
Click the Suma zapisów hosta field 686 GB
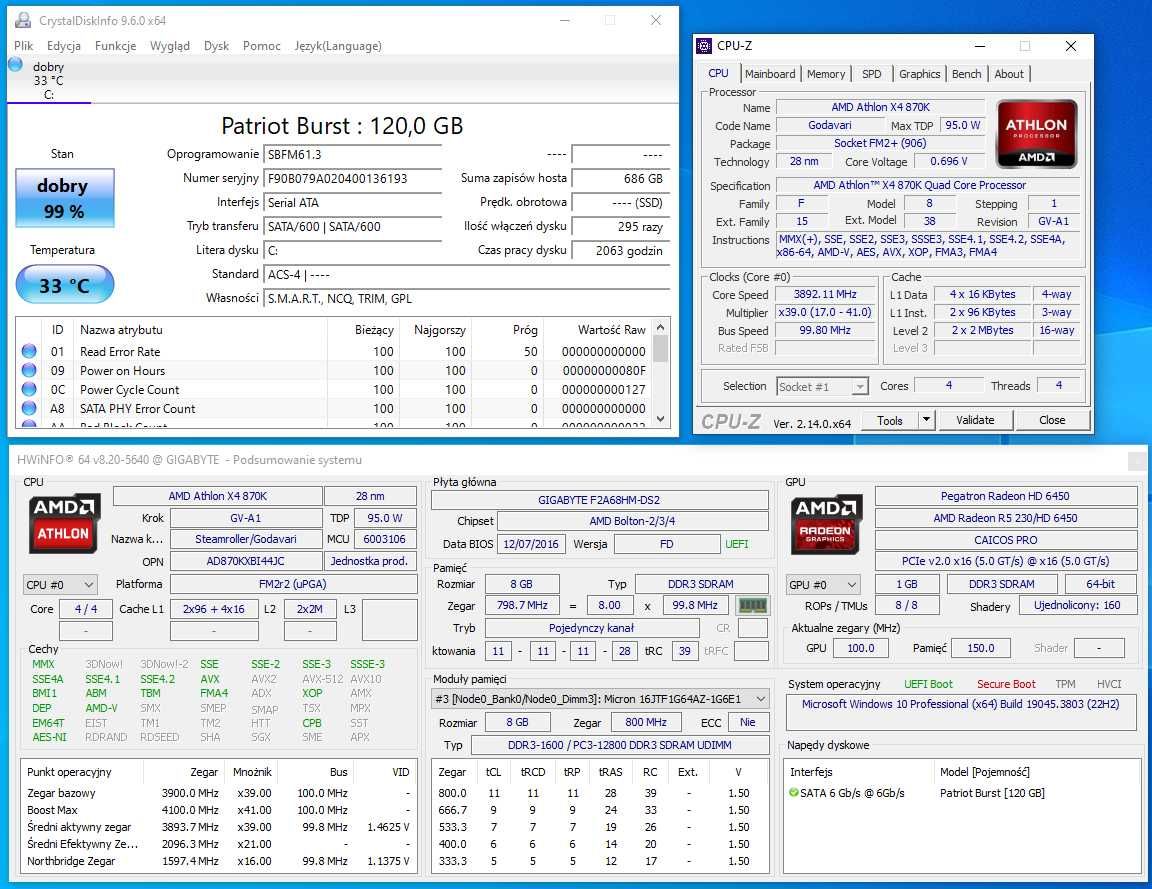(621, 179)
